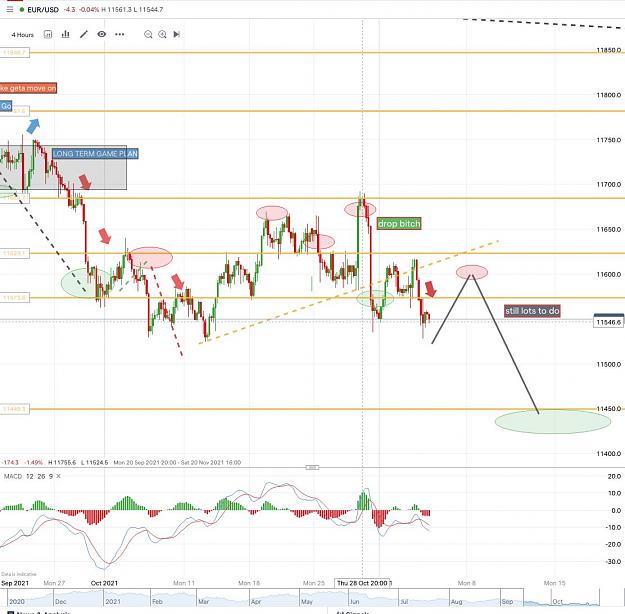625x614 pixels.
Task: Select the blue 'Go' label annotation
Action: (x=6, y=106)
